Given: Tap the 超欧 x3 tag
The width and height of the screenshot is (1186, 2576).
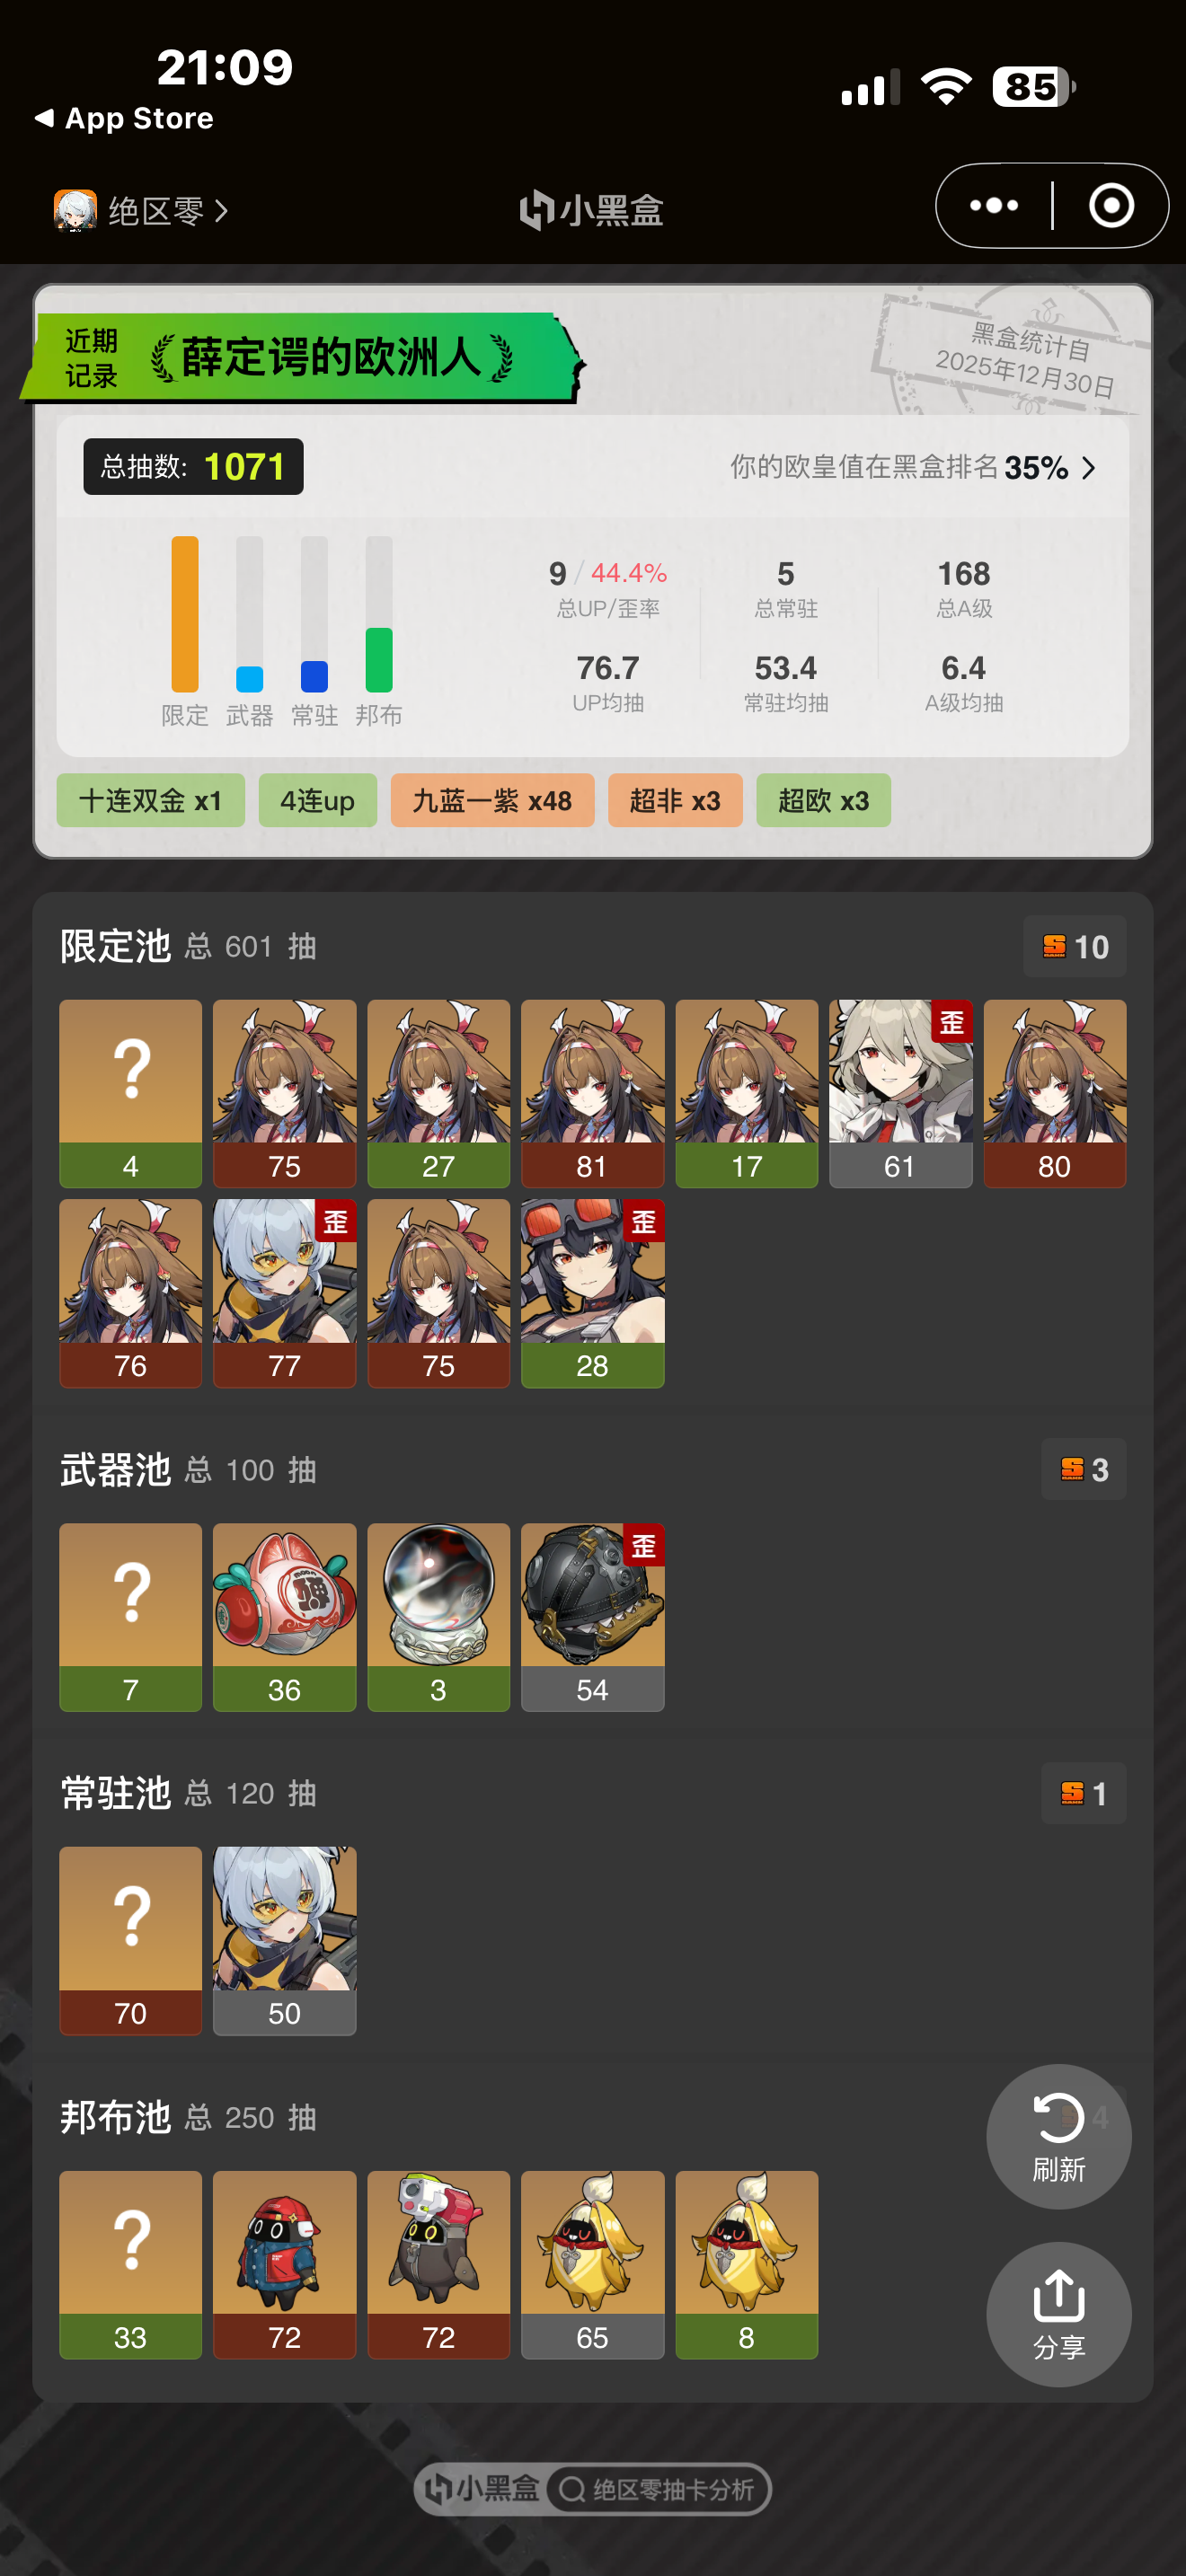Looking at the screenshot, I should point(823,800).
